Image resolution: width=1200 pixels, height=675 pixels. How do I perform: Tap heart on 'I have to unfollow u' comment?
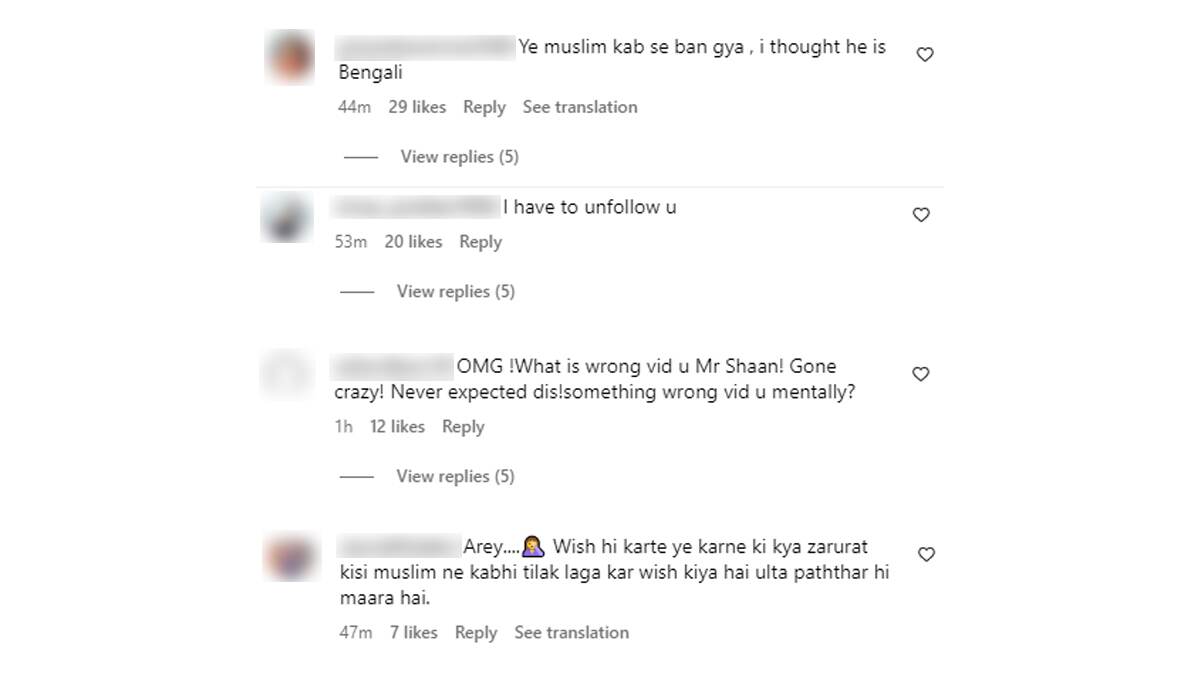tap(921, 214)
